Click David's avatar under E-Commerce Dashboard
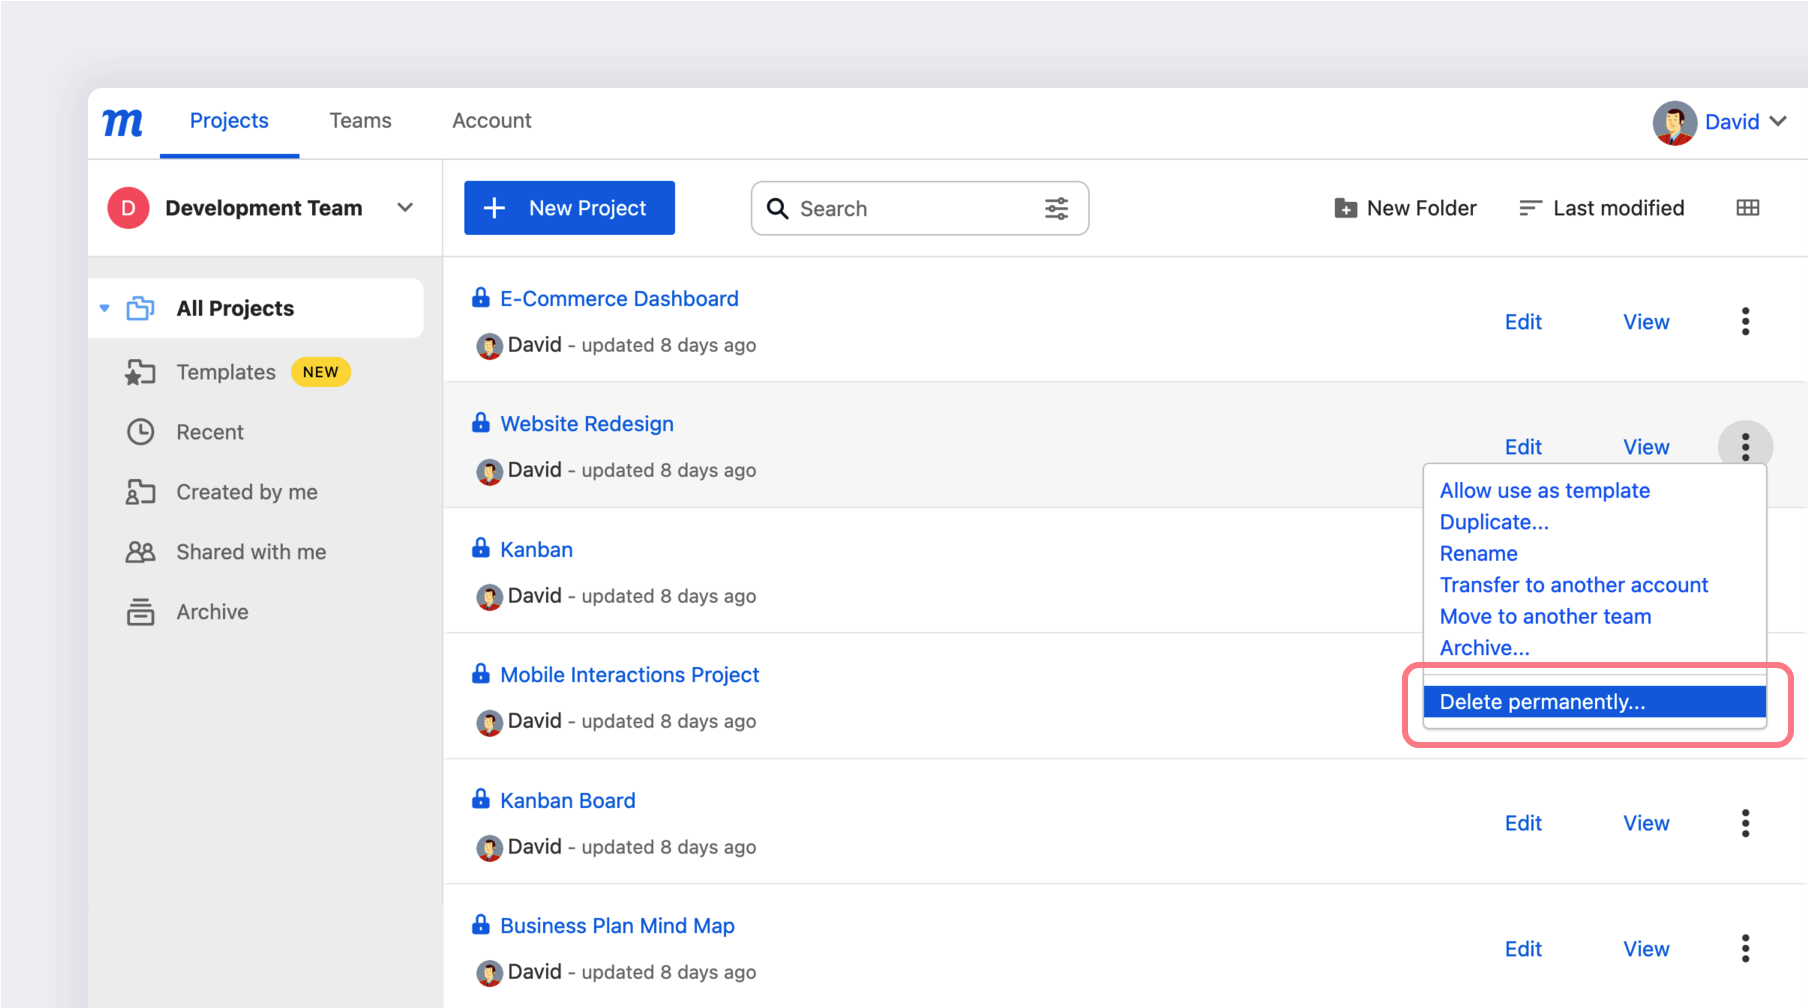Screen dimensions: 1808x1008 489,345
